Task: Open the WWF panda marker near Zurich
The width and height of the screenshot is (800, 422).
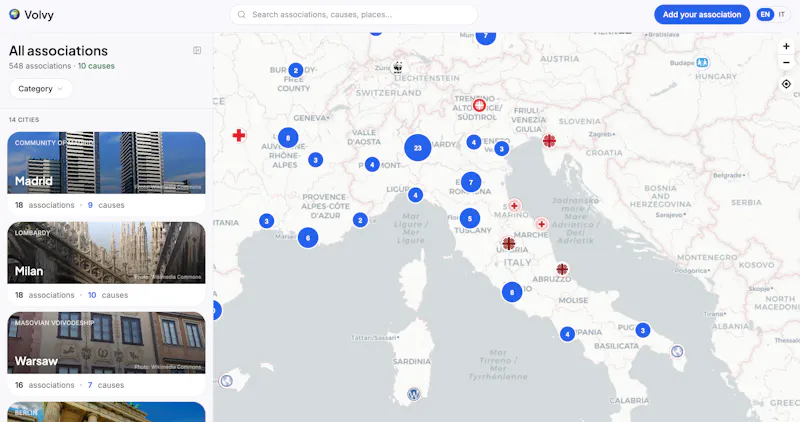Action: click(x=398, y=67)
